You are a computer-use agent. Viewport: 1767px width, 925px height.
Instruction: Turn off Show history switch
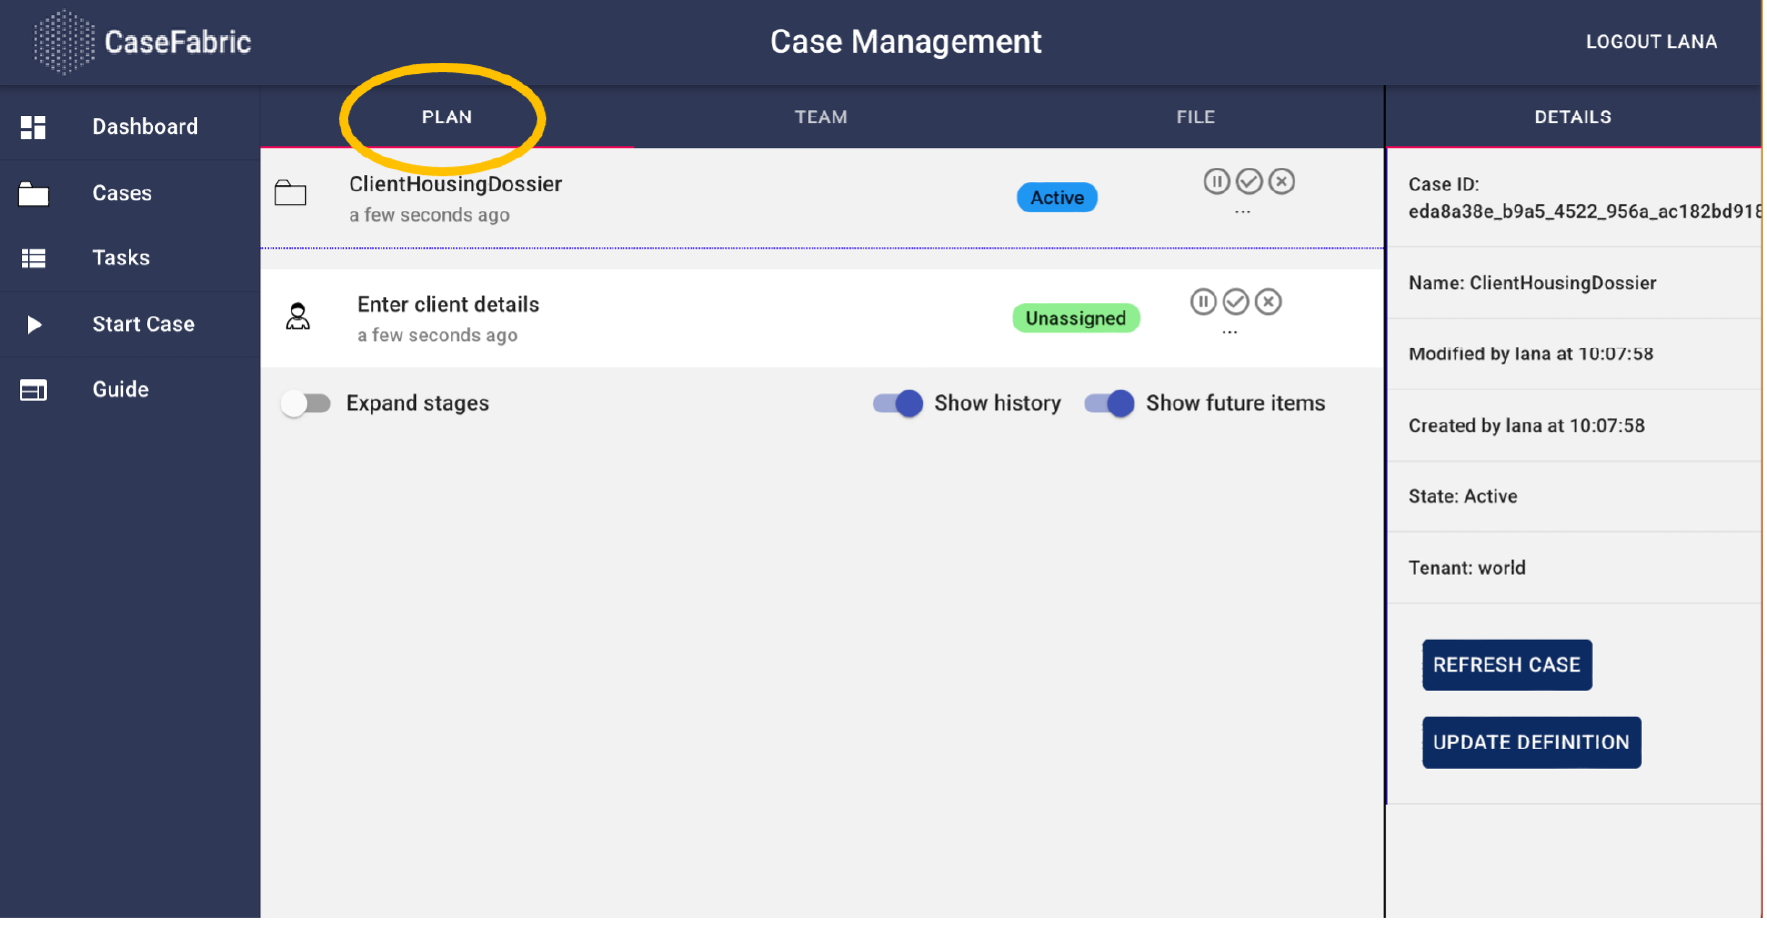(x=898, y=403)
